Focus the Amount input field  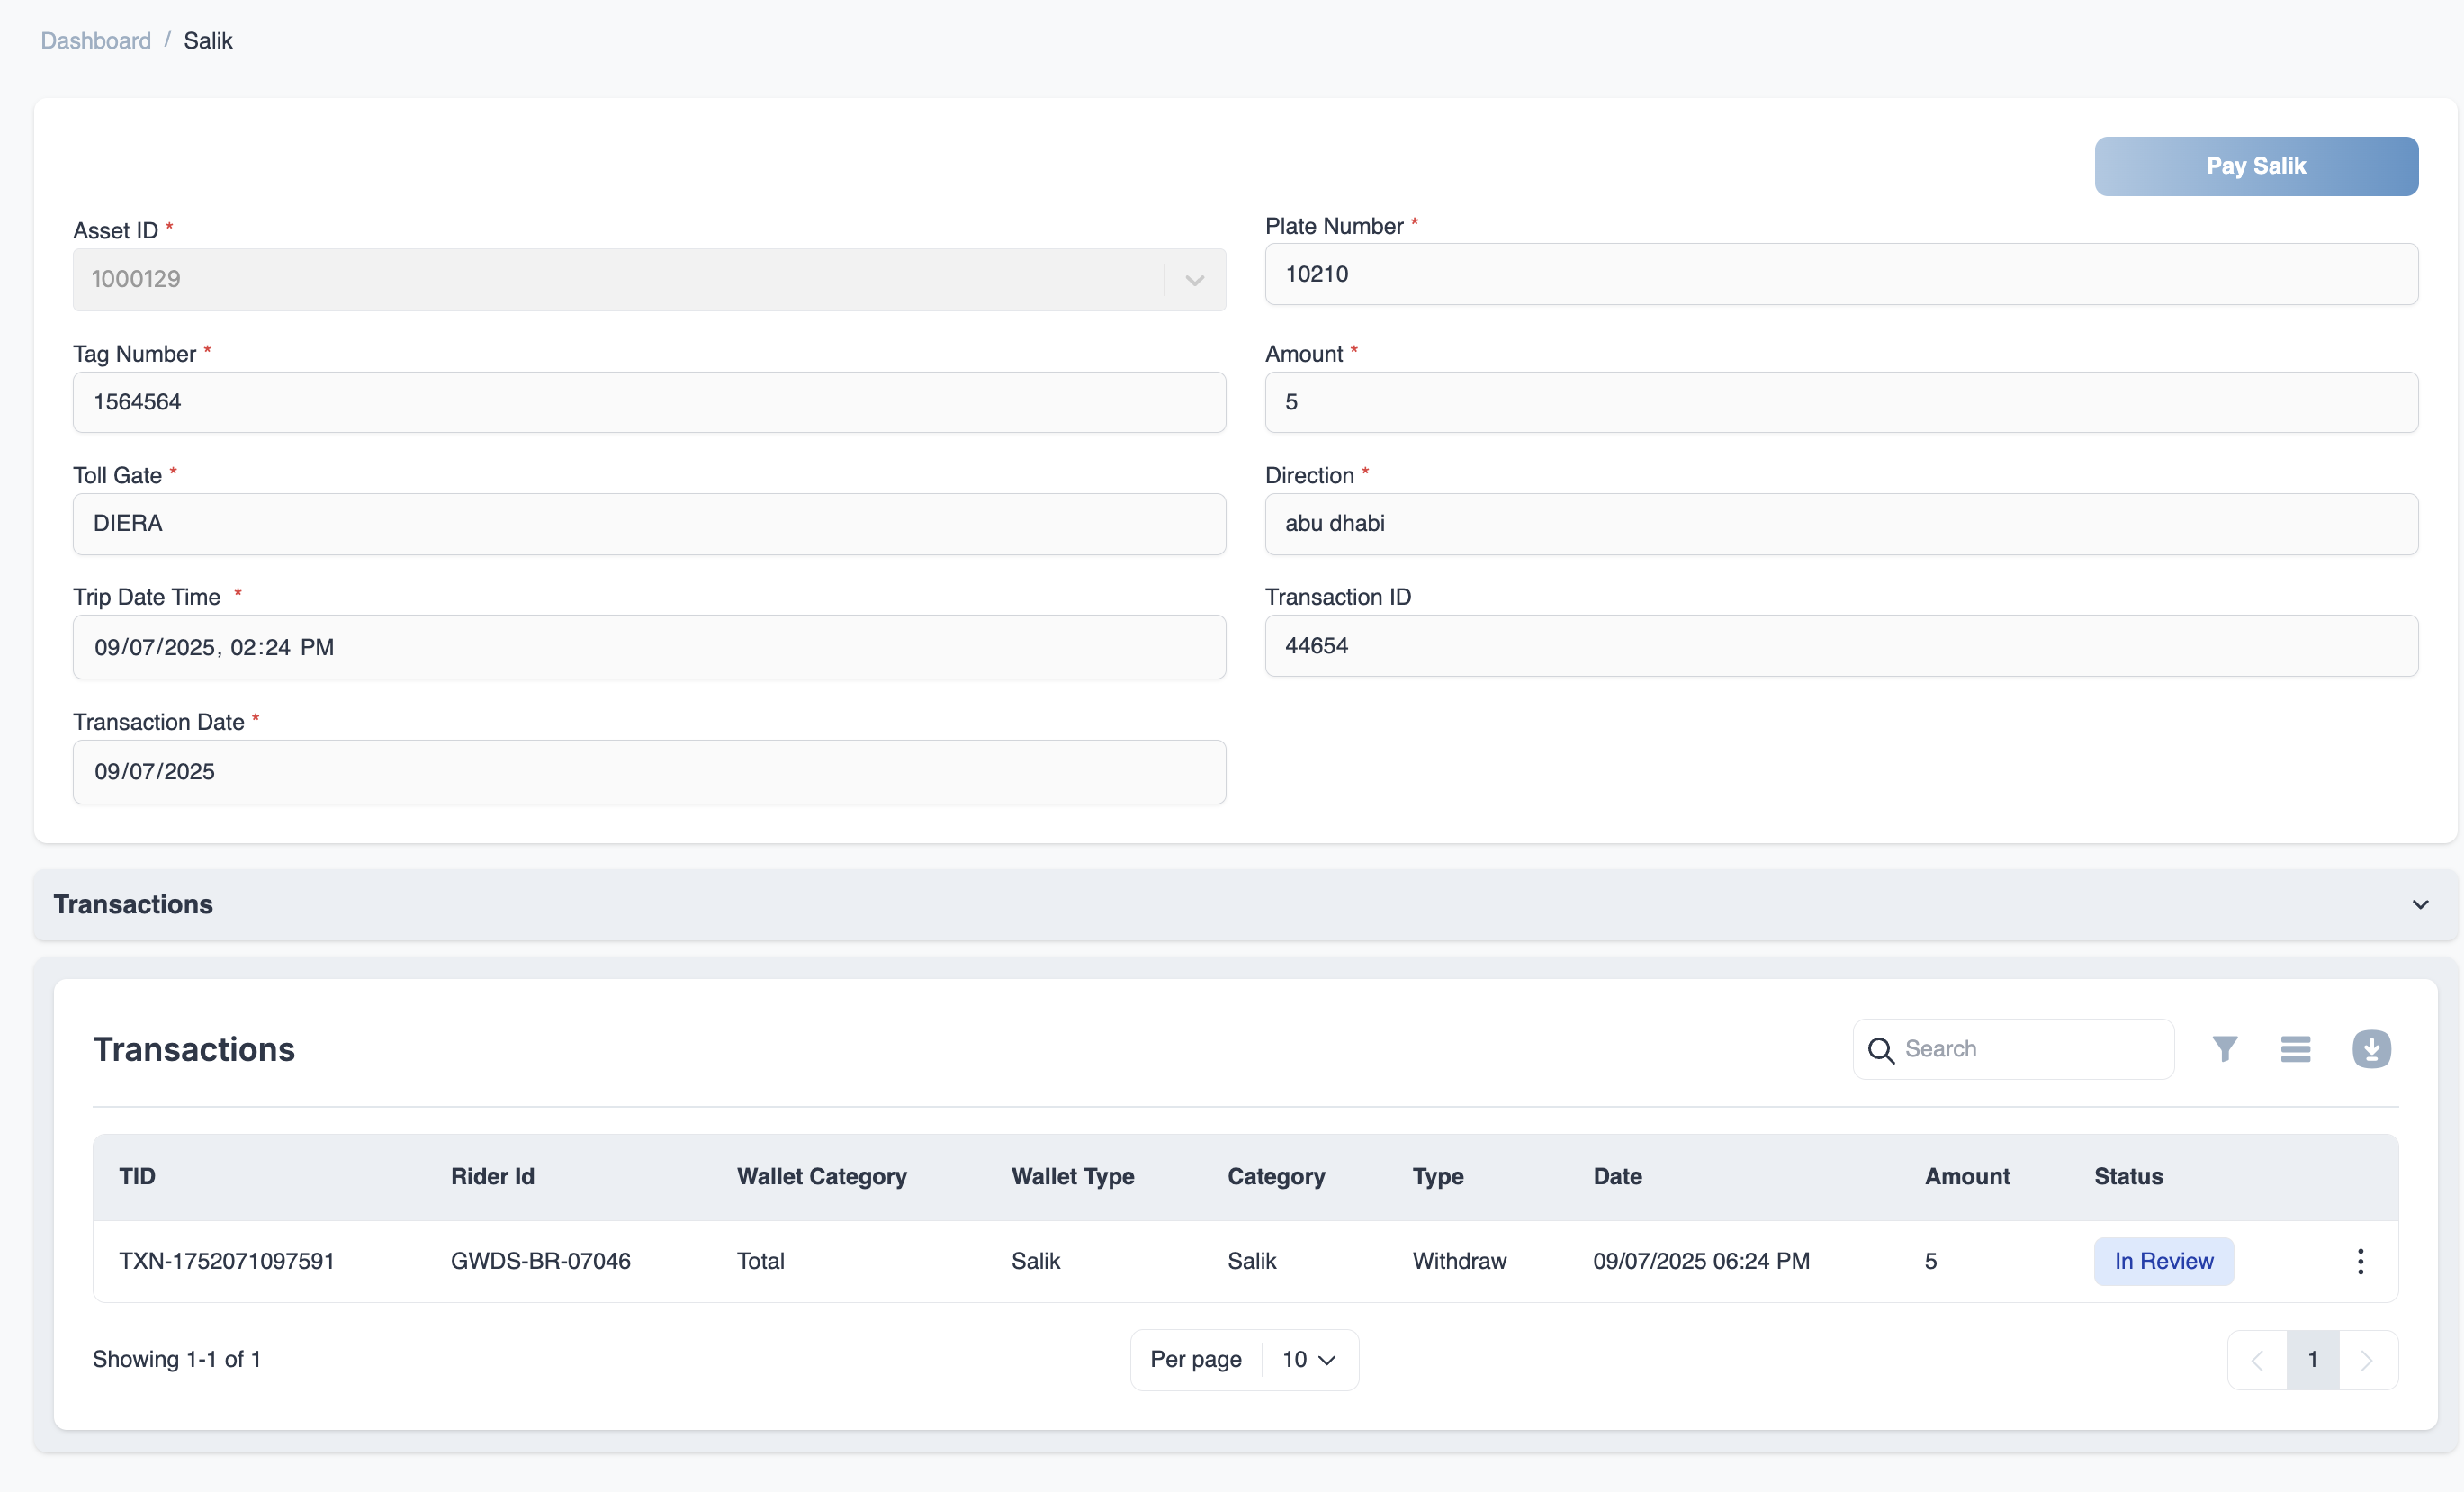(x=1841, y=402)
